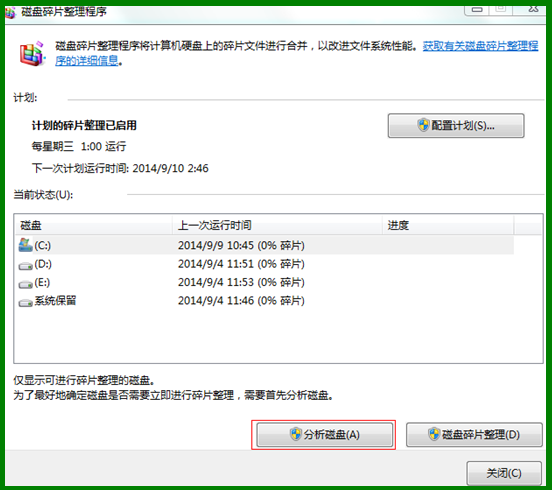Open 配置计划(S)... schedule settings
Screen dimensions: 552x490
(x=456, y=125)
